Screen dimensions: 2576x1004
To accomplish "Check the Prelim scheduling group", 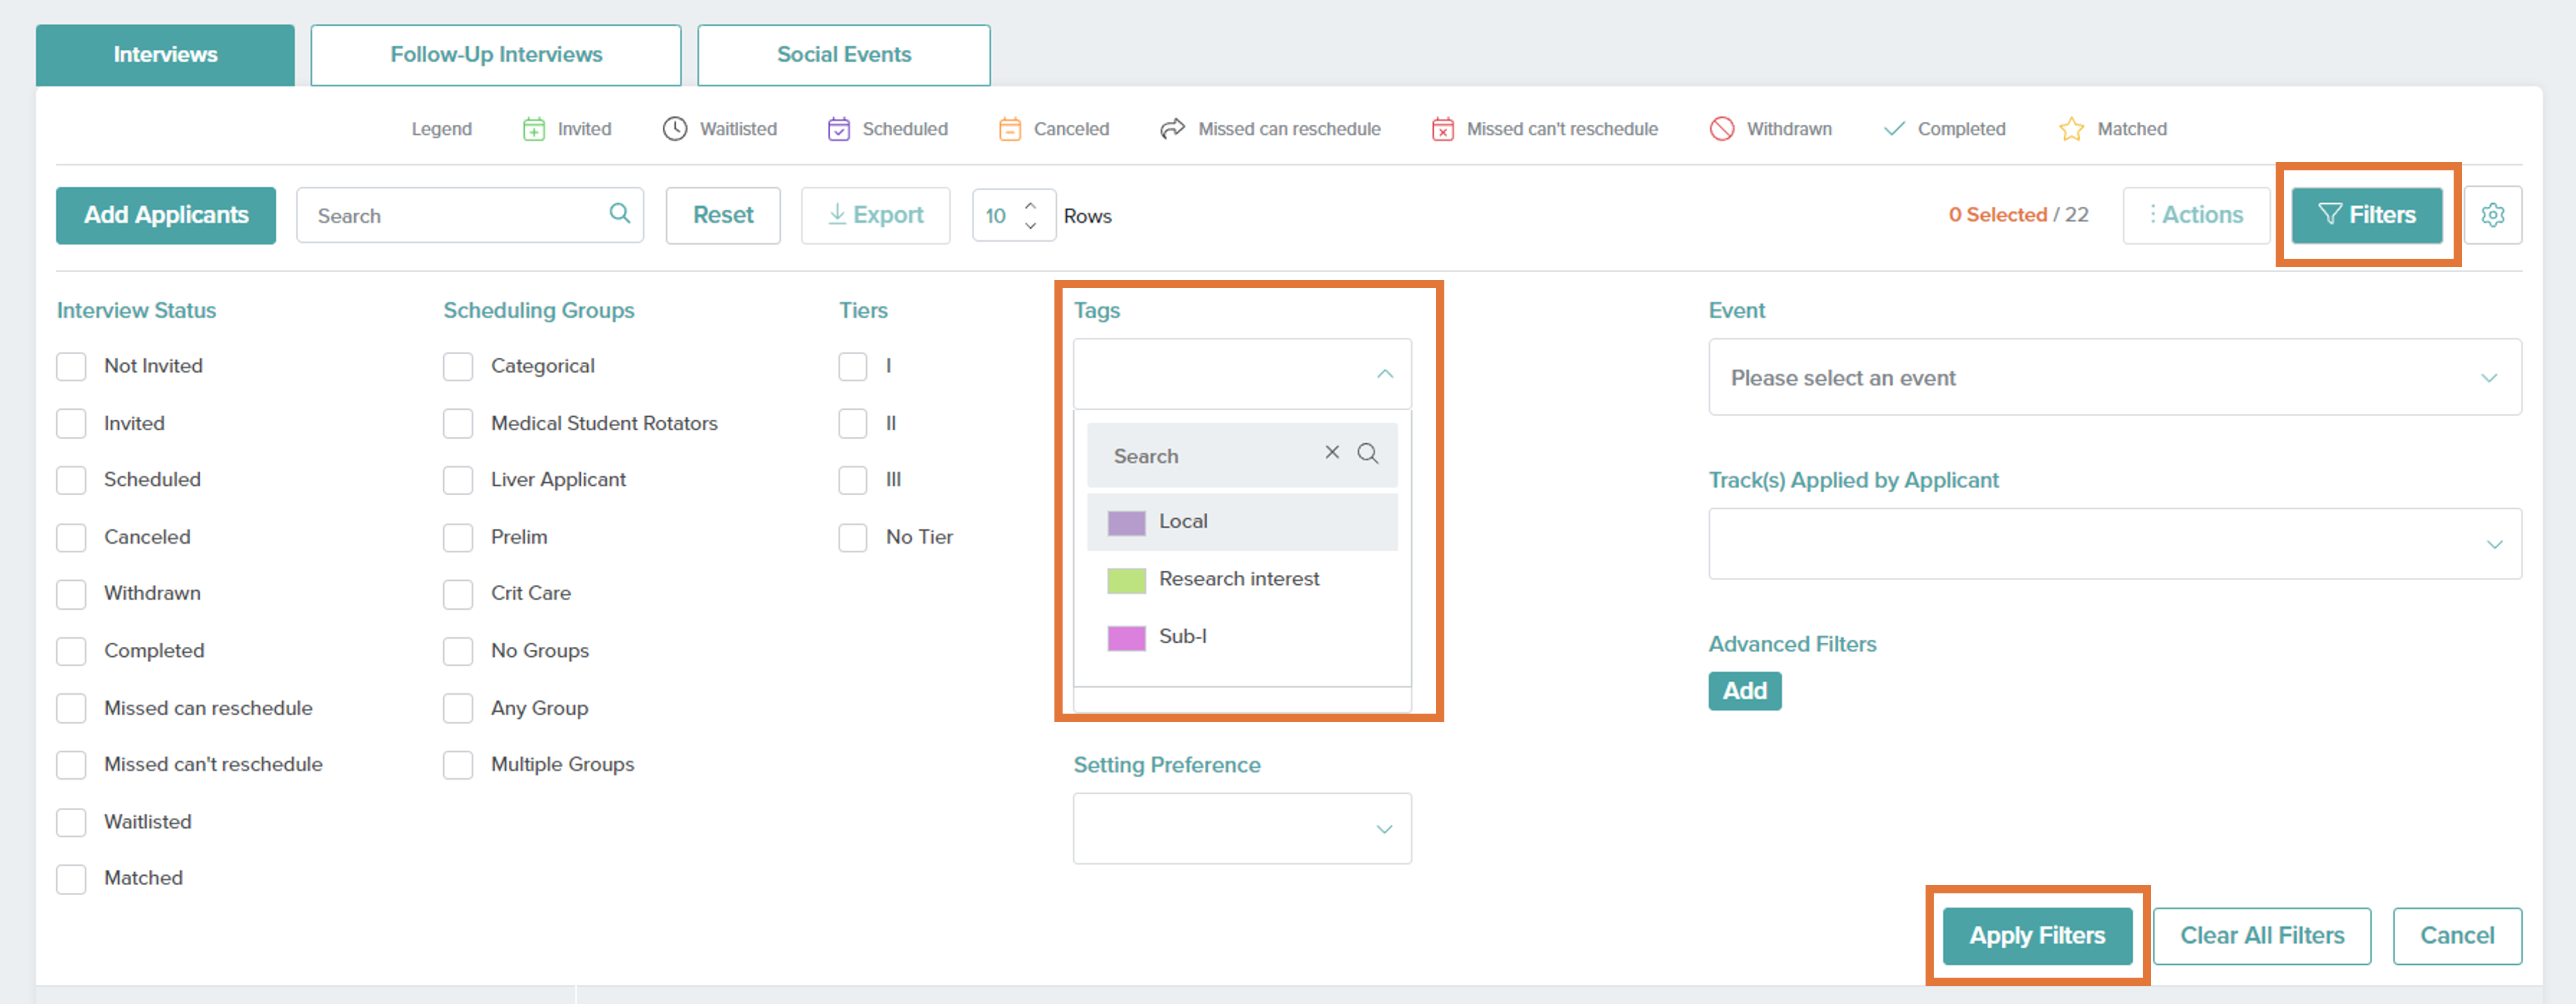I will (x=458, y=537).
